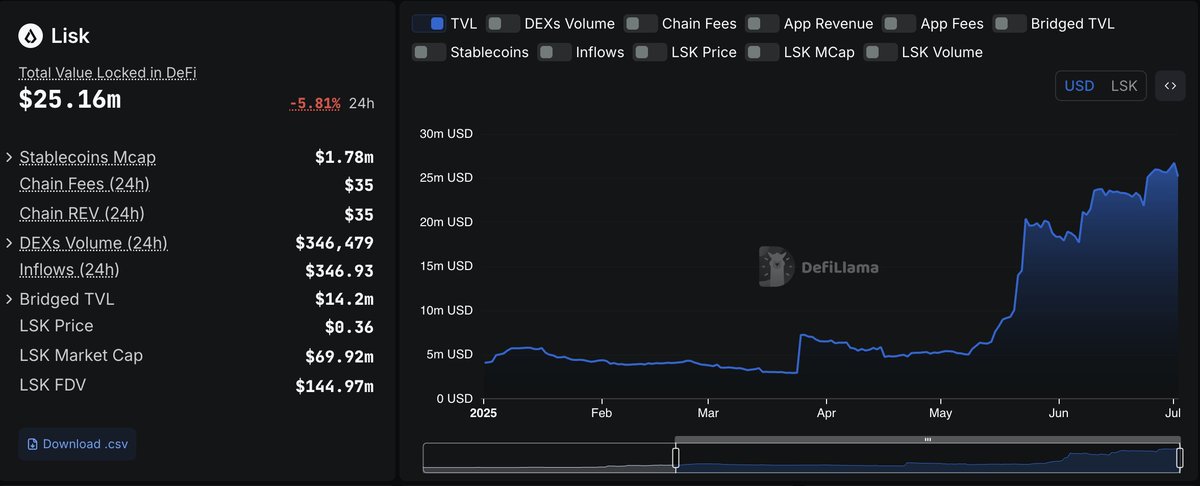Expand Stablecoins Mcap row
This screenshot has height=486, width=1200.
pyautogui.click(x=9, y=158)
